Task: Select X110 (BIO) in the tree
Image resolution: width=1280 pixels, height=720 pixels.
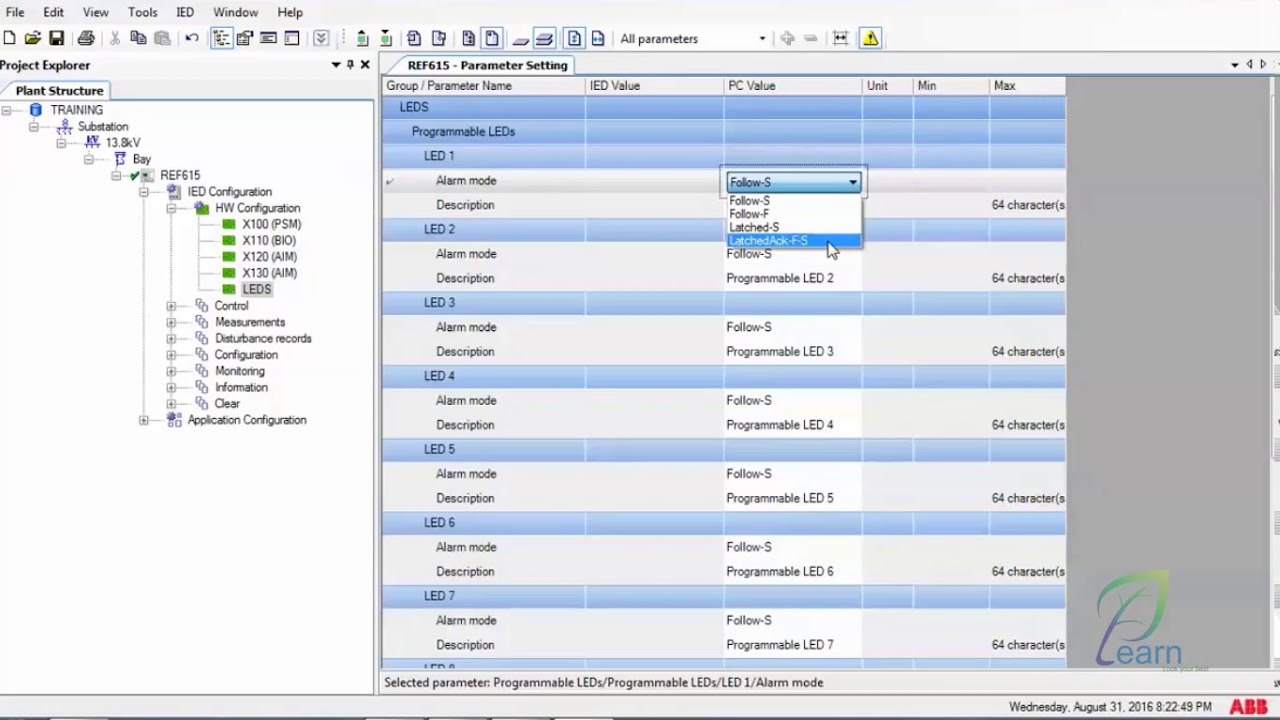Action: click(269, 240)
